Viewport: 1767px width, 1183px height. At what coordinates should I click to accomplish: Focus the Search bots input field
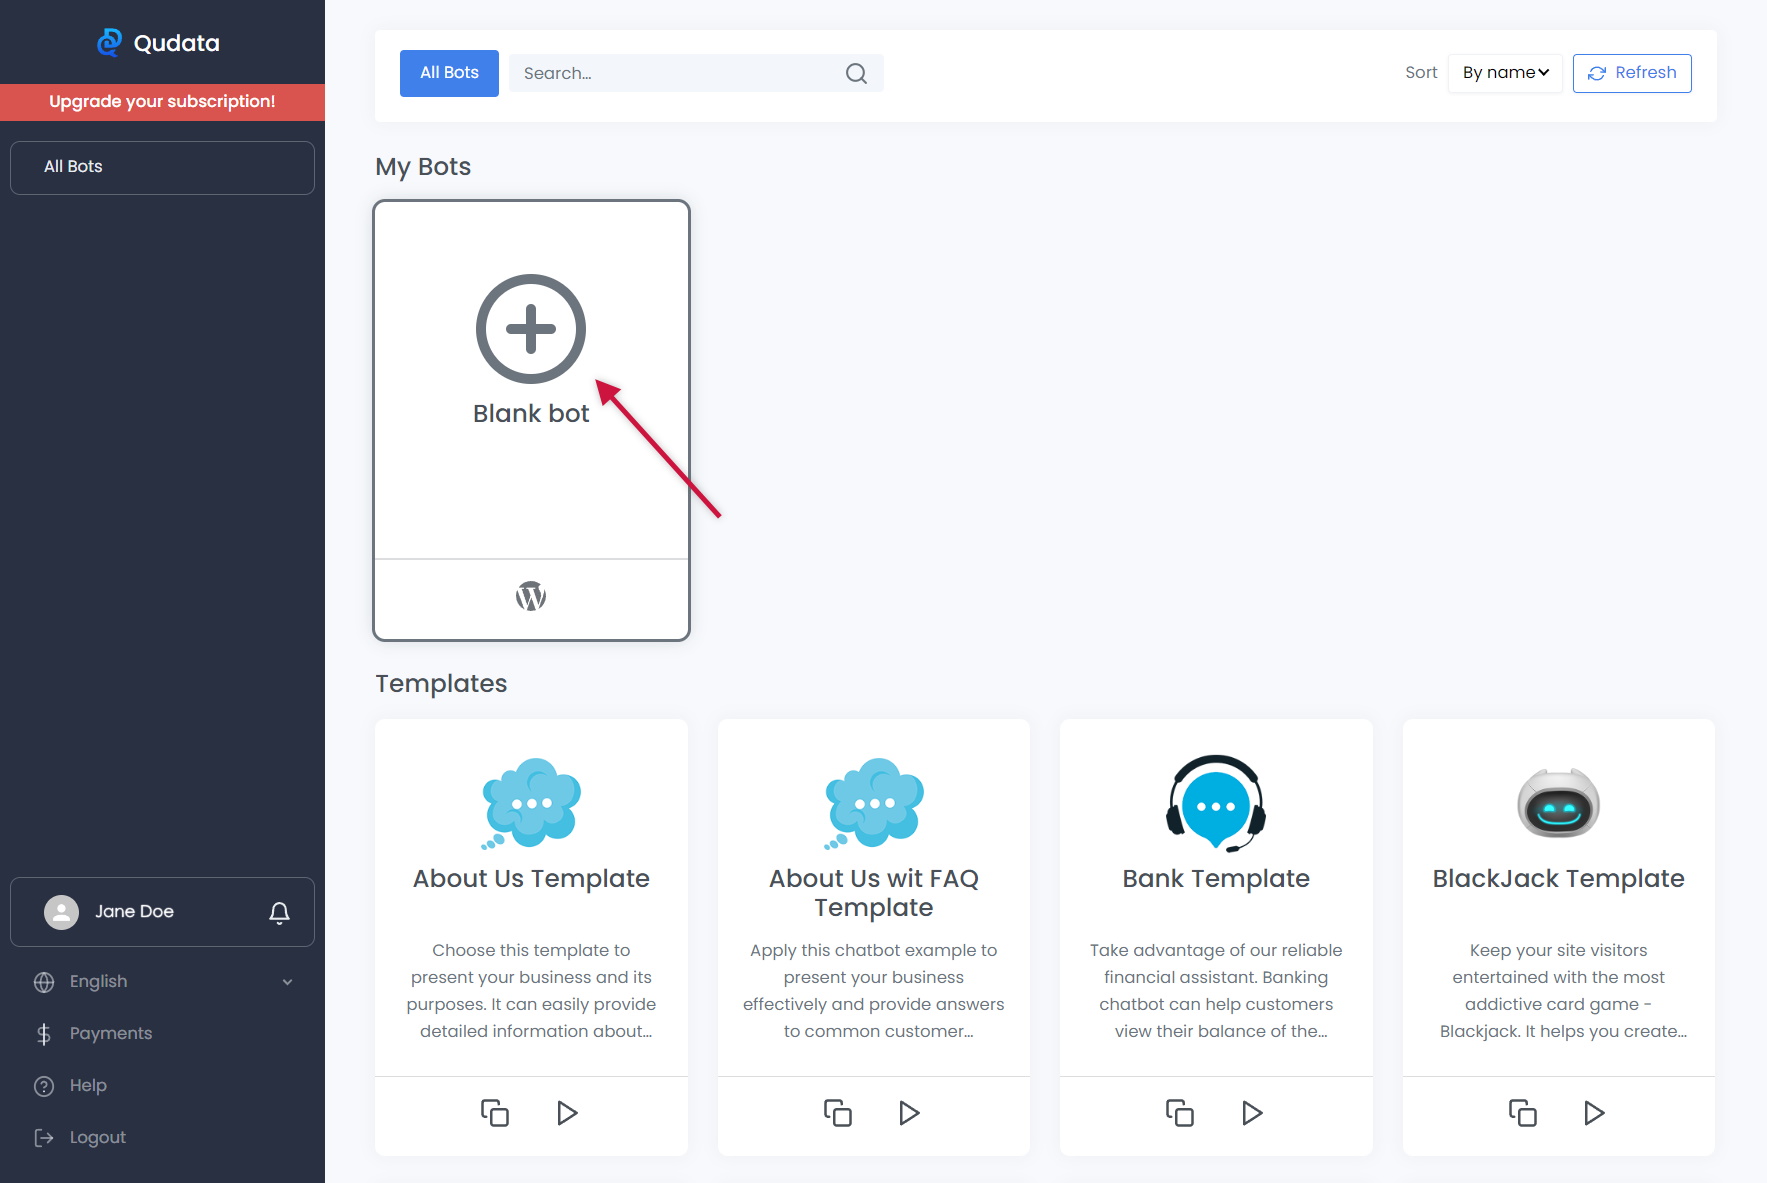click(675, 73)
